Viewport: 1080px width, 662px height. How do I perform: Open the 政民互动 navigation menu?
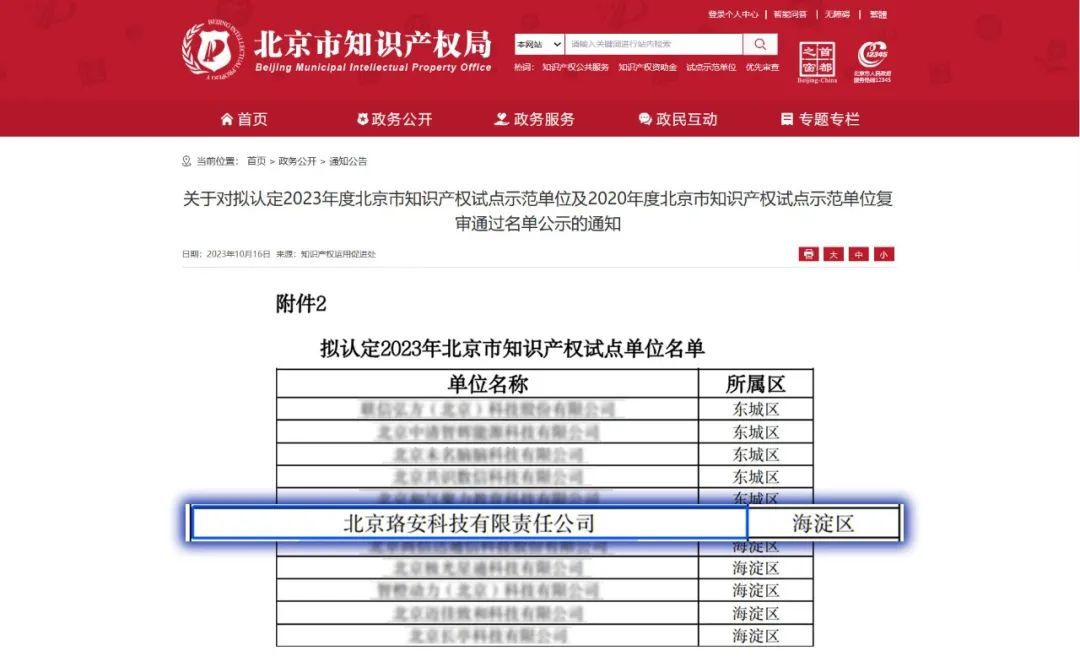(678, 119)
